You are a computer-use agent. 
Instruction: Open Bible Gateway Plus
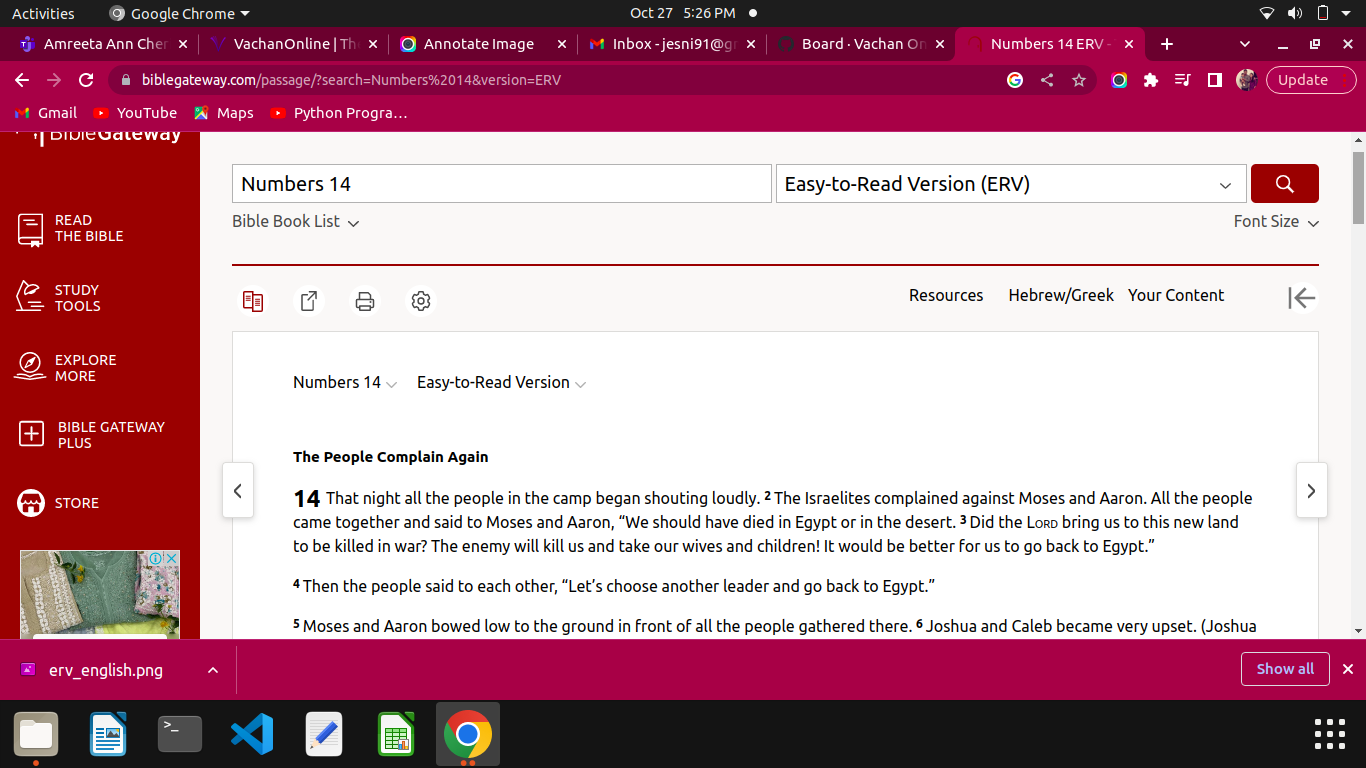(111, 435)
